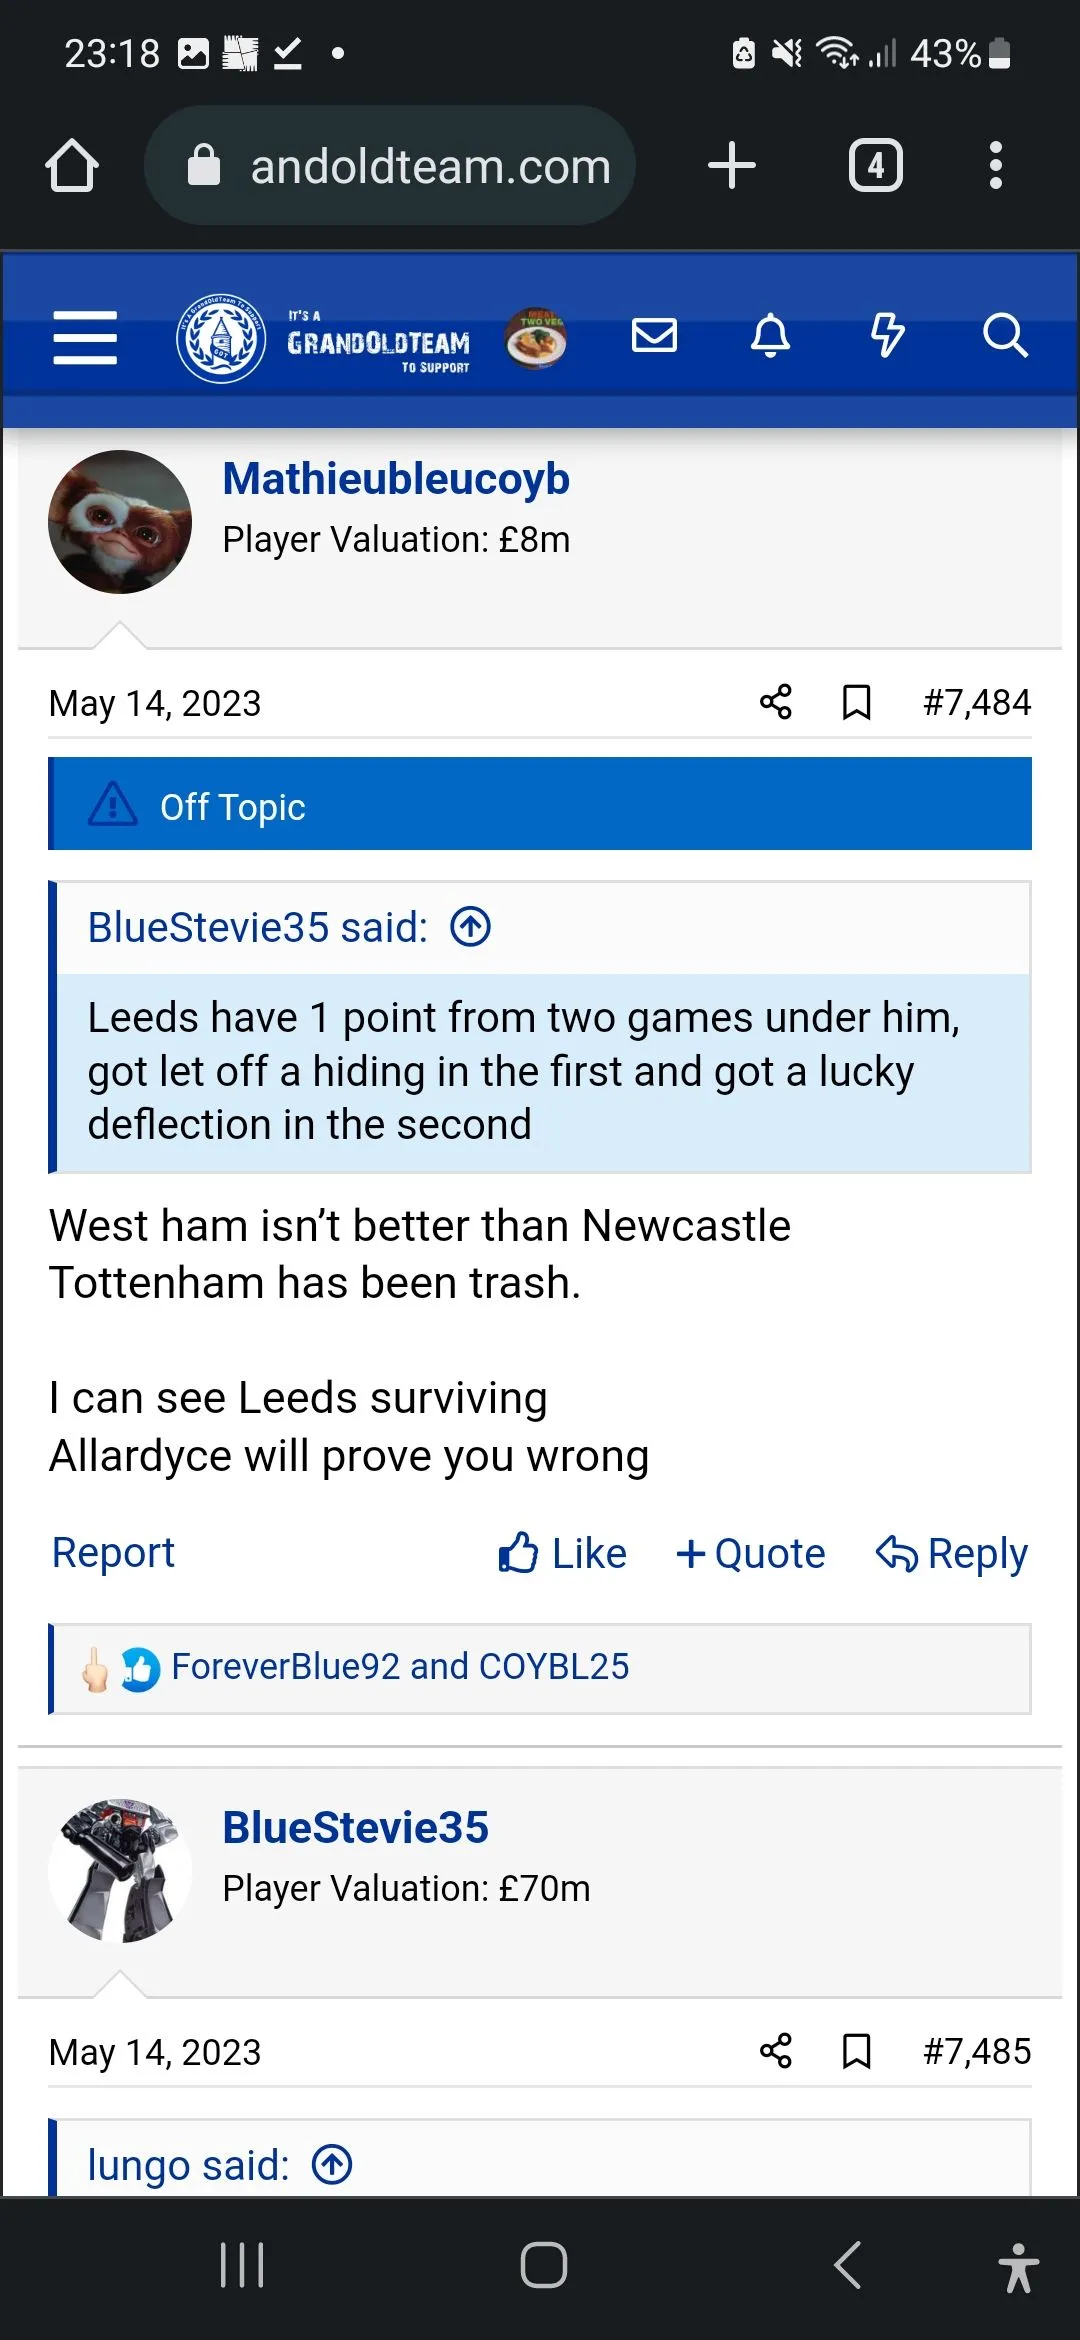This screenshot has height=2340, width=1080.
Task: Reply to Mathieubleucoyb's post
Action: click(x=952, y=1553)
